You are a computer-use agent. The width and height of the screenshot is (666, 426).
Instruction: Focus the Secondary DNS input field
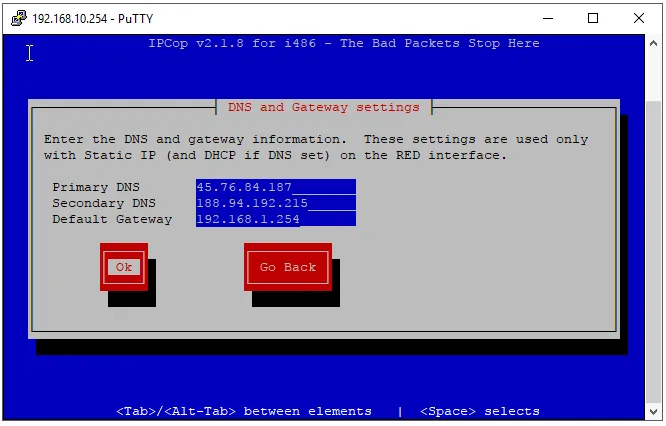[276, 203]
